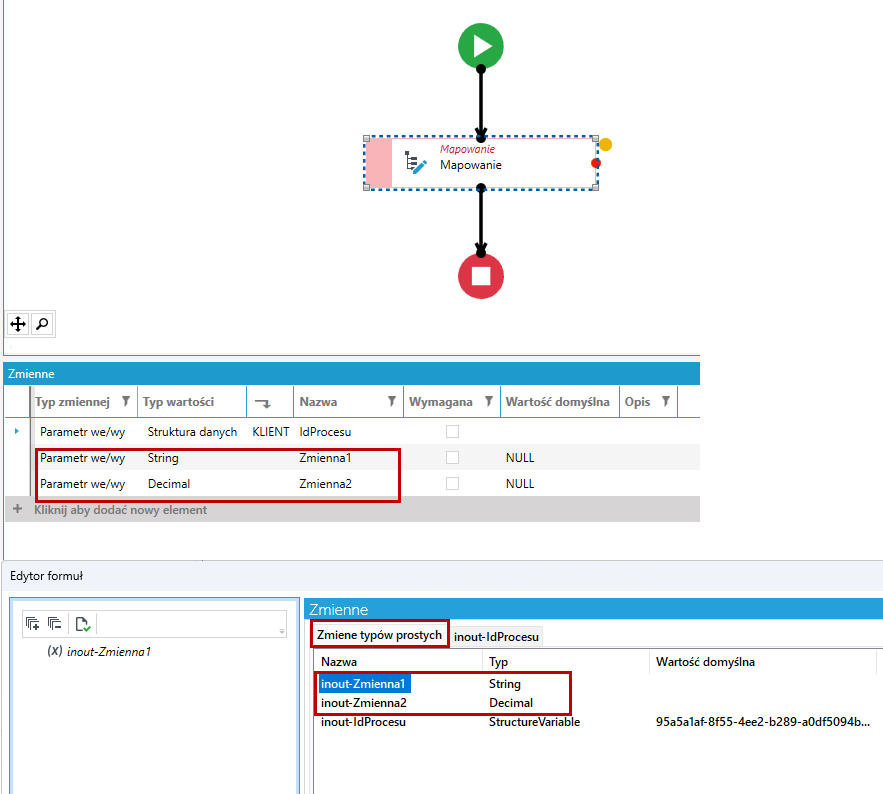Select the Mapowanie node tree-edit icon
This screenshot has width=883, height=794.
point(416,163)
